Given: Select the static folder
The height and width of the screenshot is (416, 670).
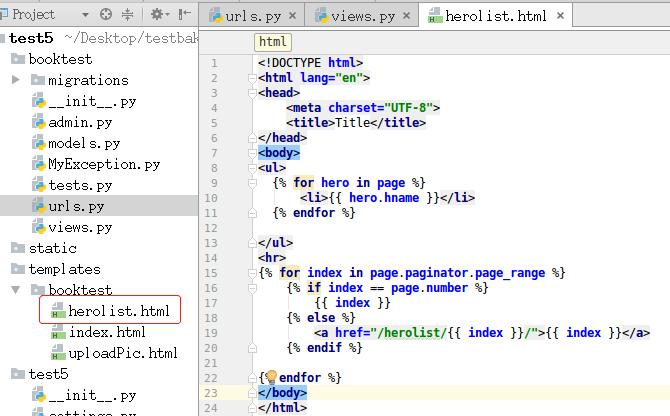Looking at the screenshot, I should coord(53,248).
